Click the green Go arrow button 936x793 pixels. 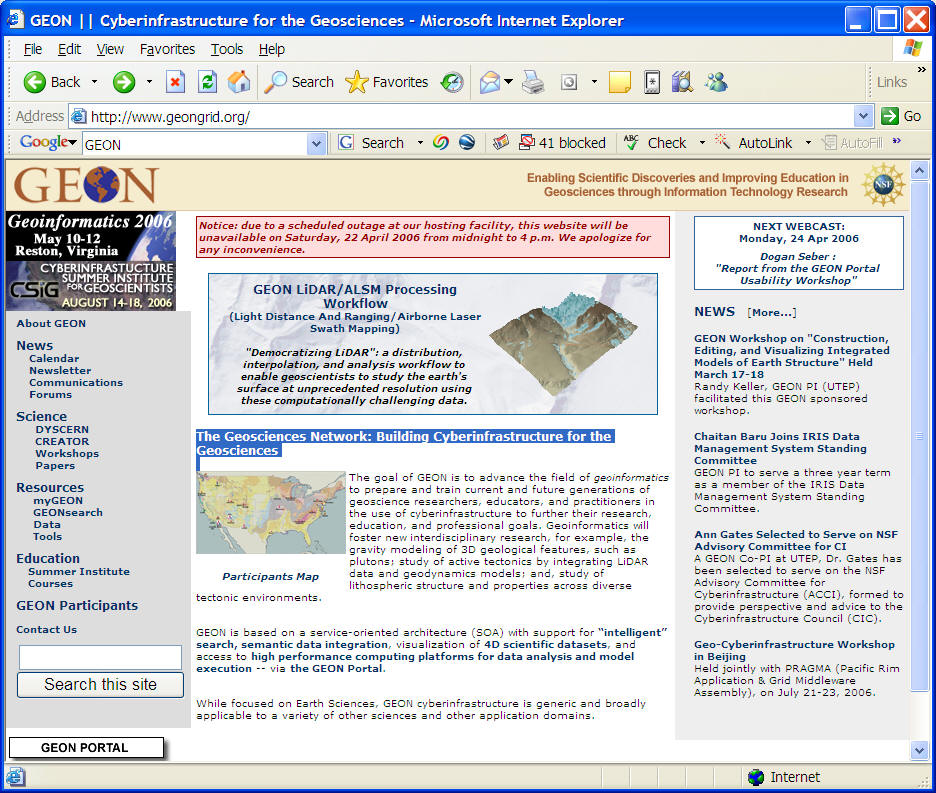pos(889,116)
